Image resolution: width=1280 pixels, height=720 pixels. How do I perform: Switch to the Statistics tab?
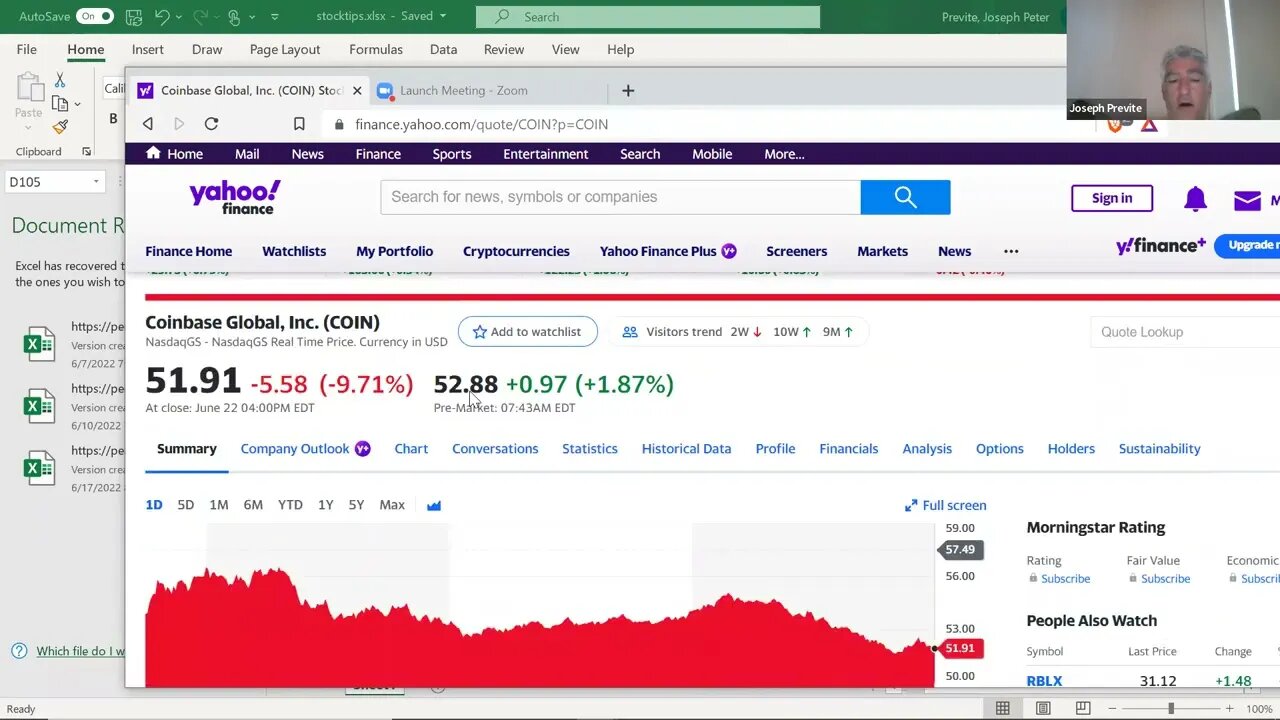(x=589, y=448)
